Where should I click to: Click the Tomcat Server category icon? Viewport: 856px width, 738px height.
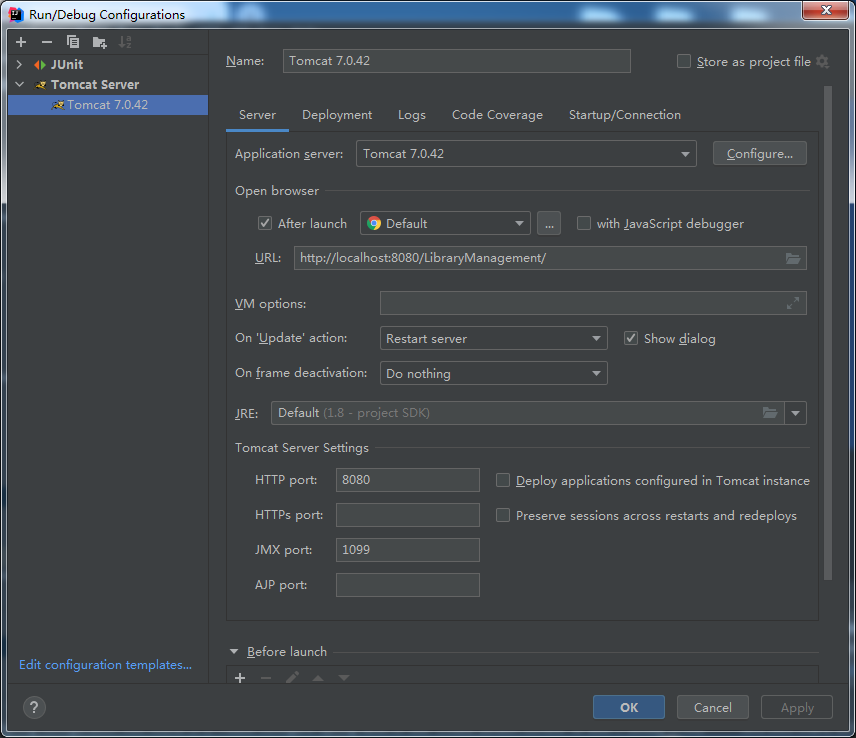(40, 85)
